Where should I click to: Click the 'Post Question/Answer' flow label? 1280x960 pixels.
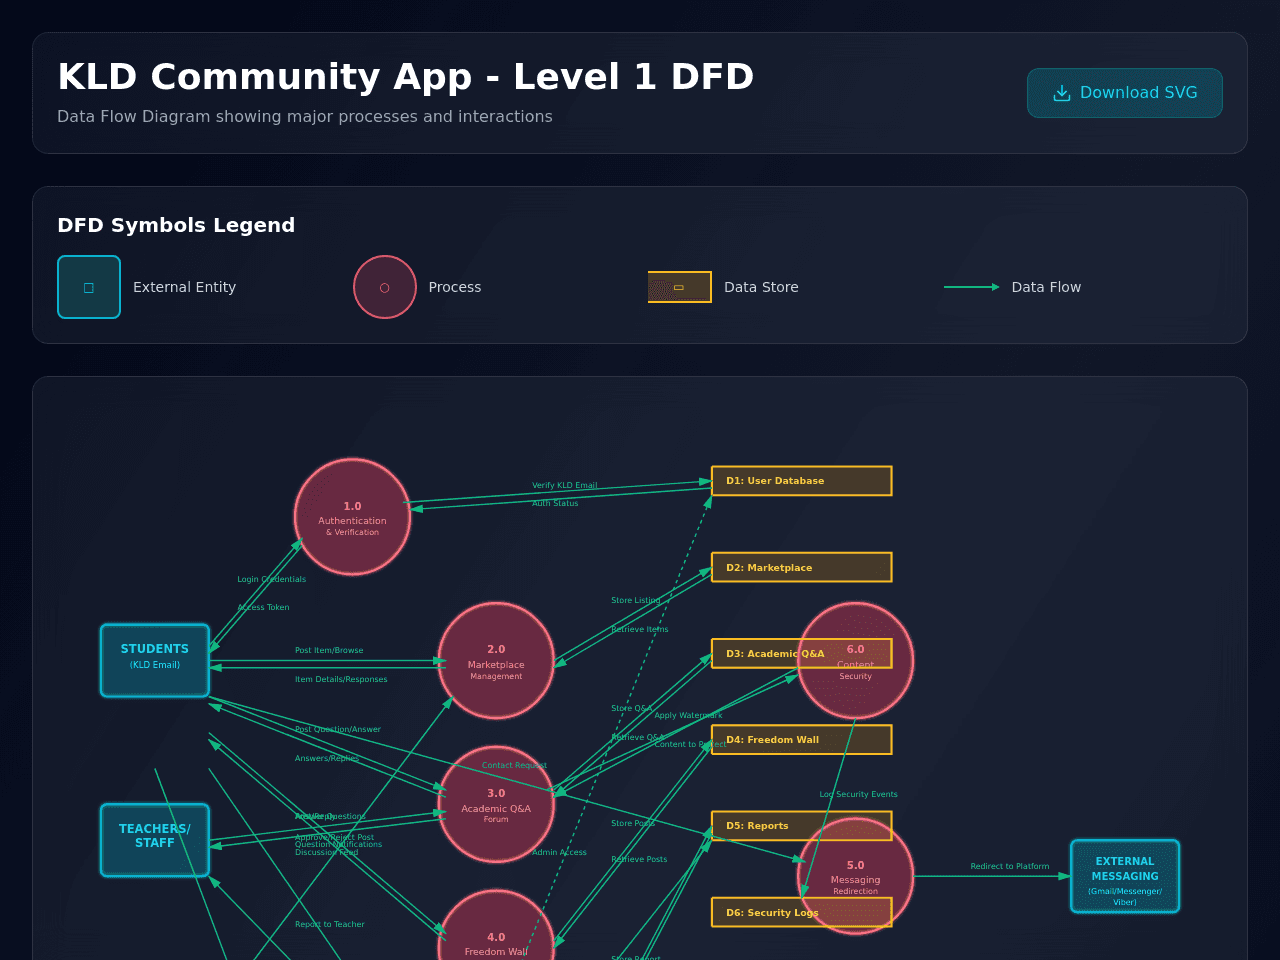[x=338, y=729]
